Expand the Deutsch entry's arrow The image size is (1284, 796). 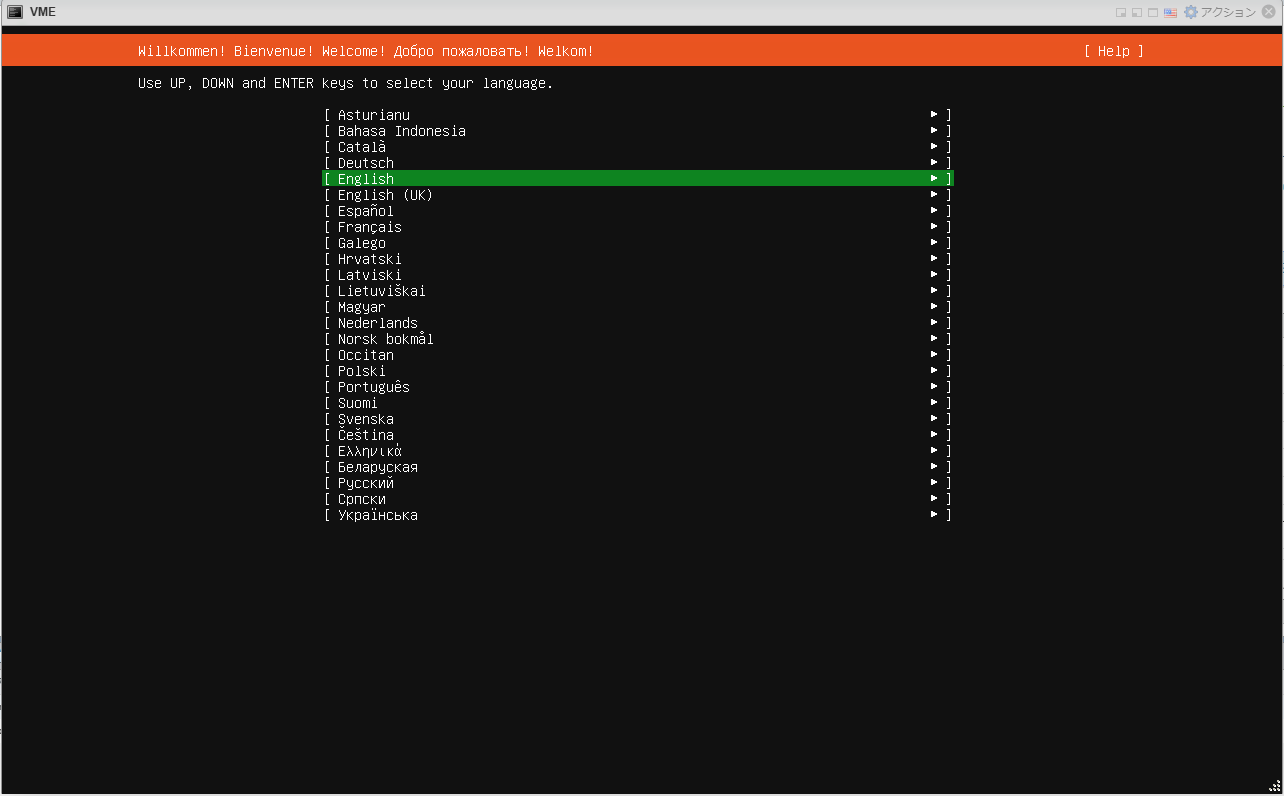(933, 162)
